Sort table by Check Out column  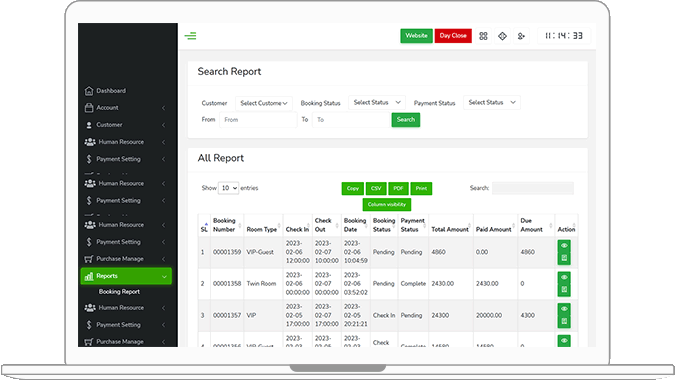tap(326, 225)
